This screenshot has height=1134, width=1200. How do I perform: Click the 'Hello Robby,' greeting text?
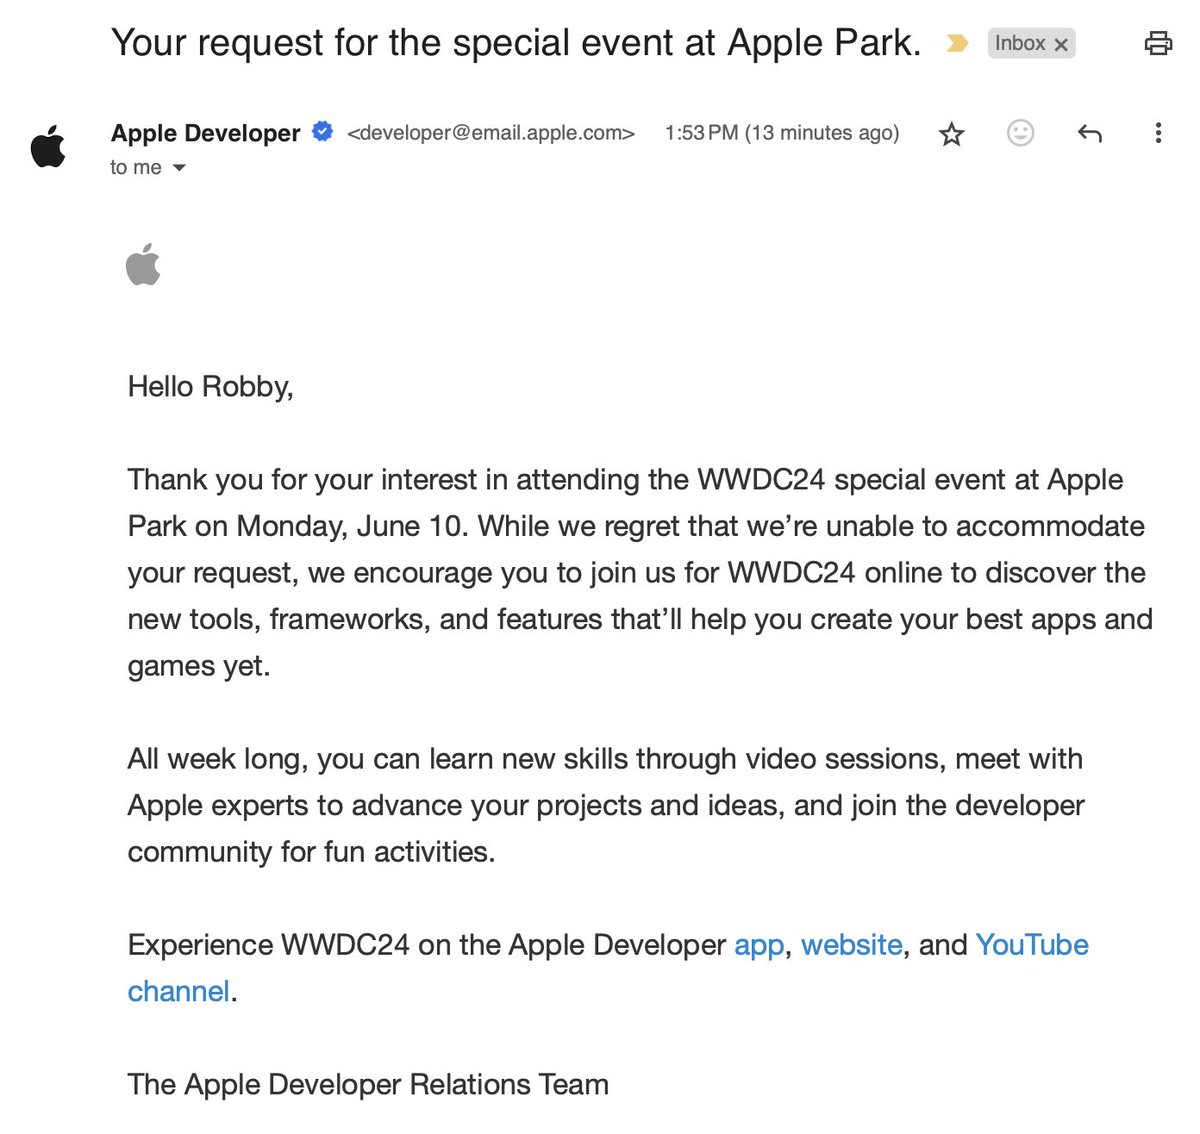coord(210,387)
